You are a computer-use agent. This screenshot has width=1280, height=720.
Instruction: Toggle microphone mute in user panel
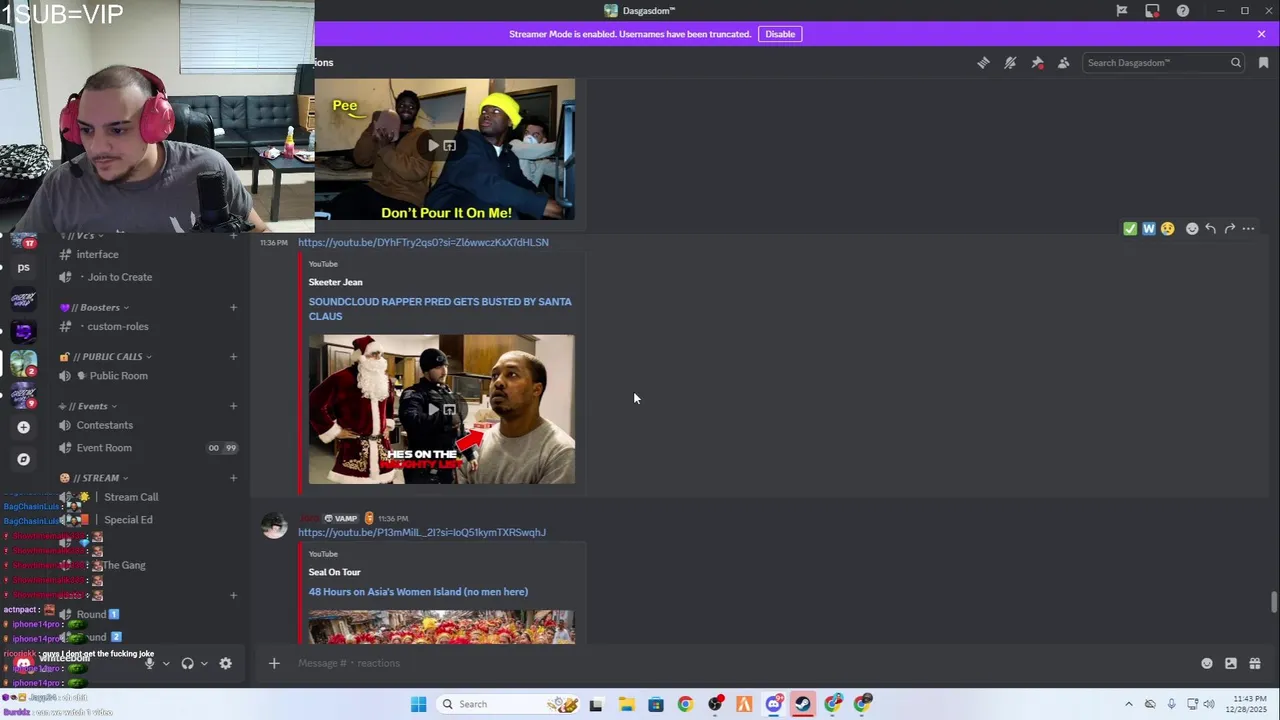(150, 663)
